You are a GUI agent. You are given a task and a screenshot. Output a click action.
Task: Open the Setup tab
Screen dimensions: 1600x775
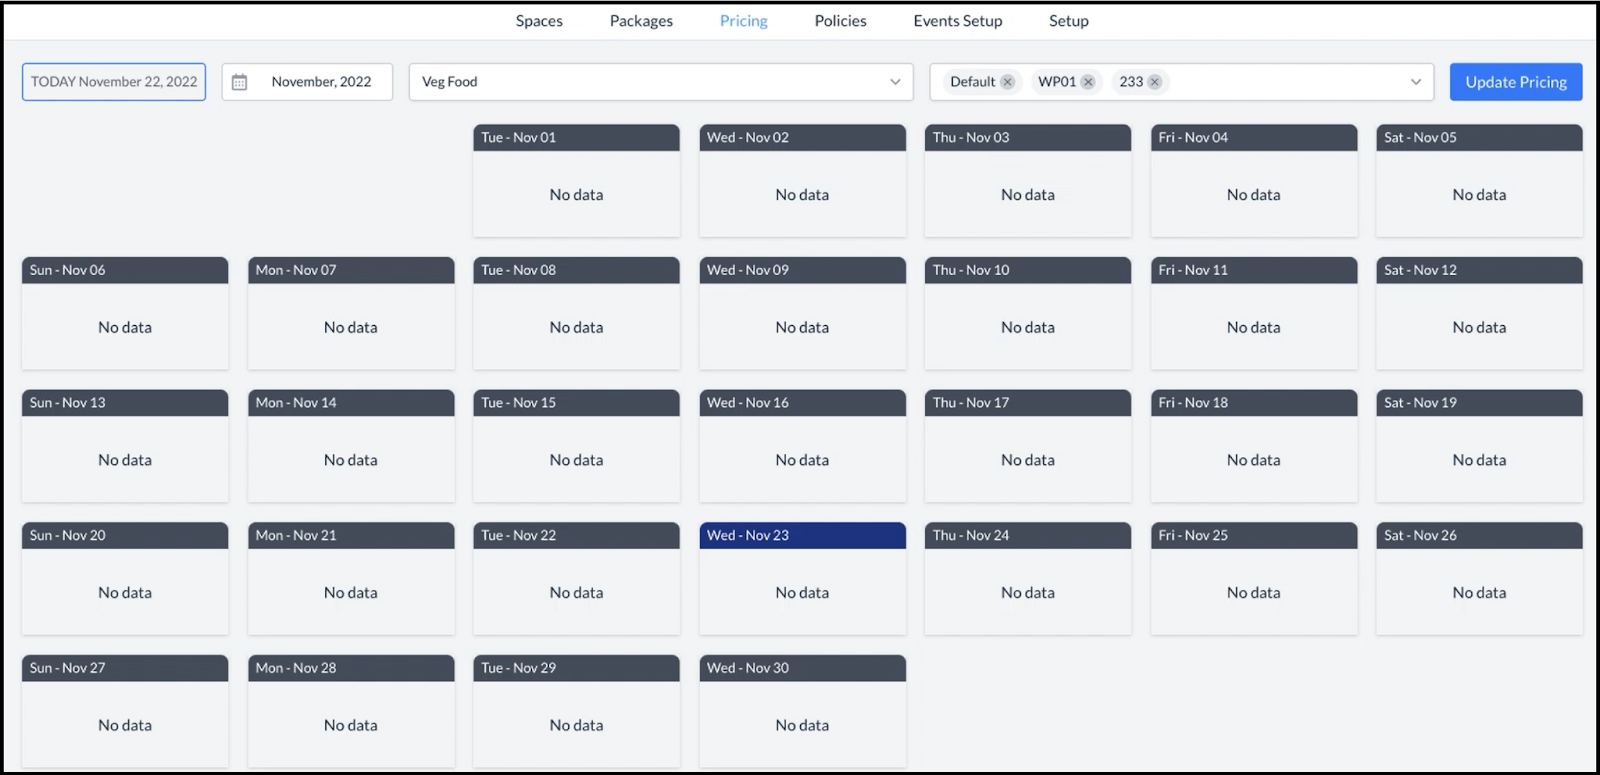(x=1068, y=21)
